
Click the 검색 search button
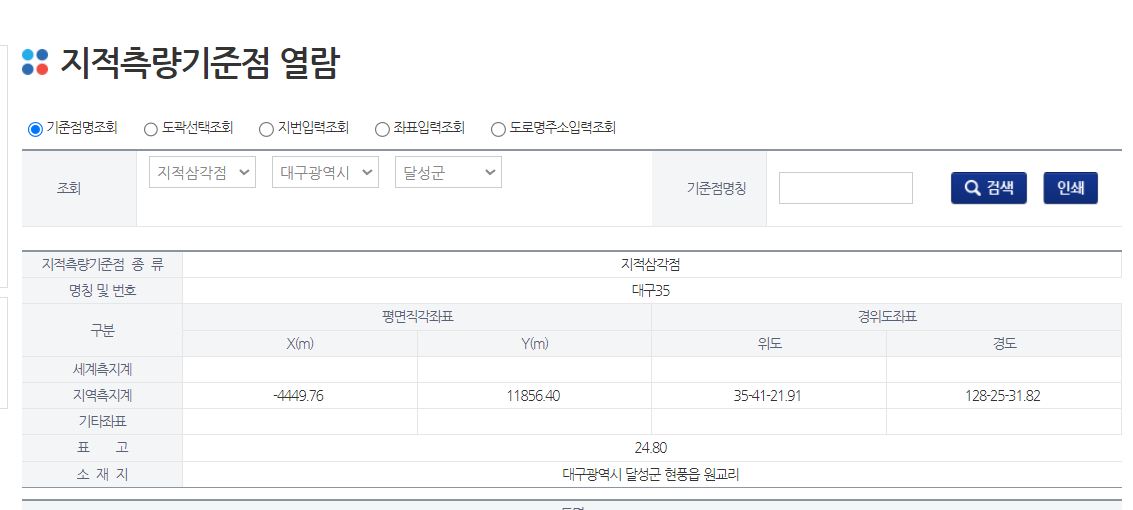[988, 188]
